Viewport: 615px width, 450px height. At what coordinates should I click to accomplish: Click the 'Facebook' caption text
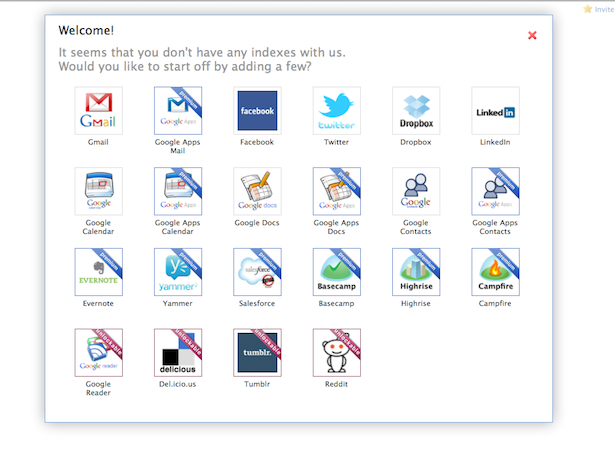point(257,142)
